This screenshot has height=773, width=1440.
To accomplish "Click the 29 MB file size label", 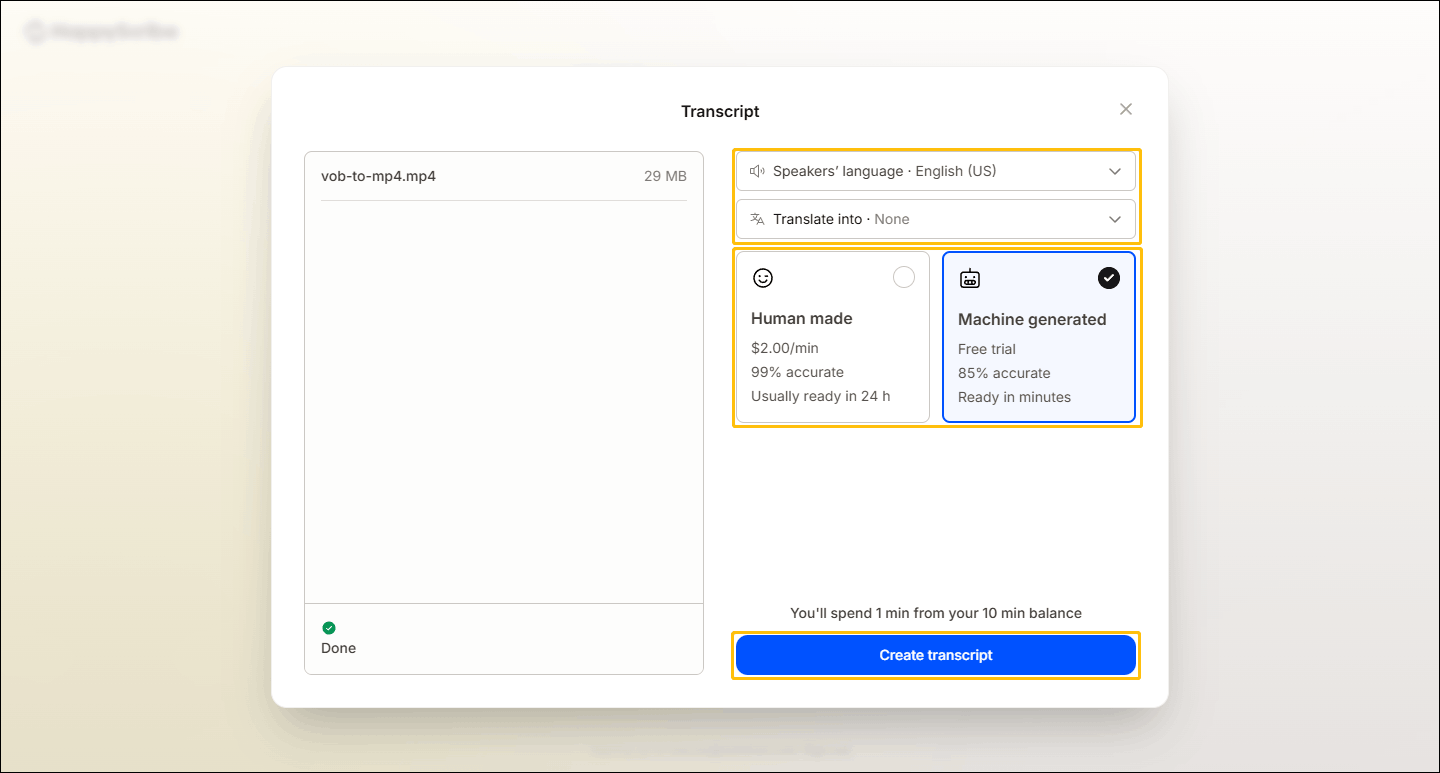I will pyautogui.click(x=665, y=176).
